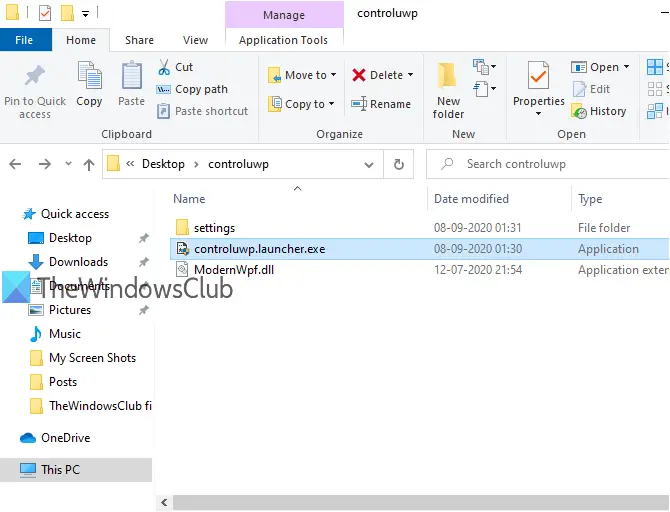Open the Posts folder
670x512 pixels.
53,382
